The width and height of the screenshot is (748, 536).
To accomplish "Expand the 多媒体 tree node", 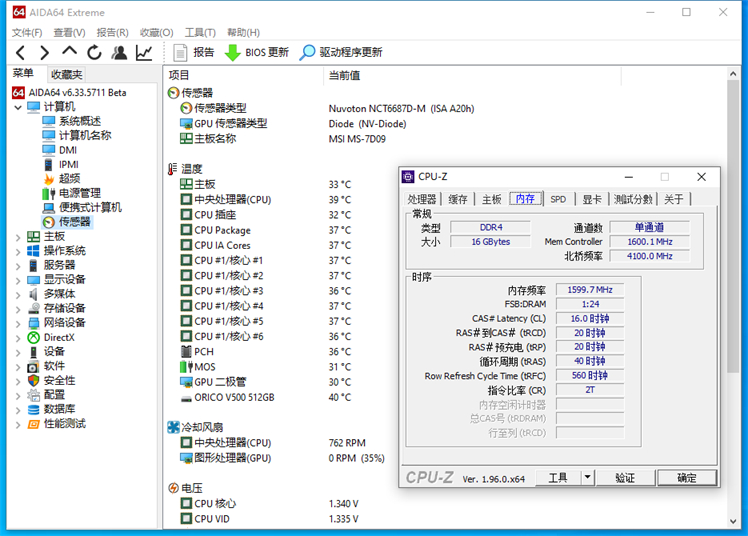I will point(18,295).
